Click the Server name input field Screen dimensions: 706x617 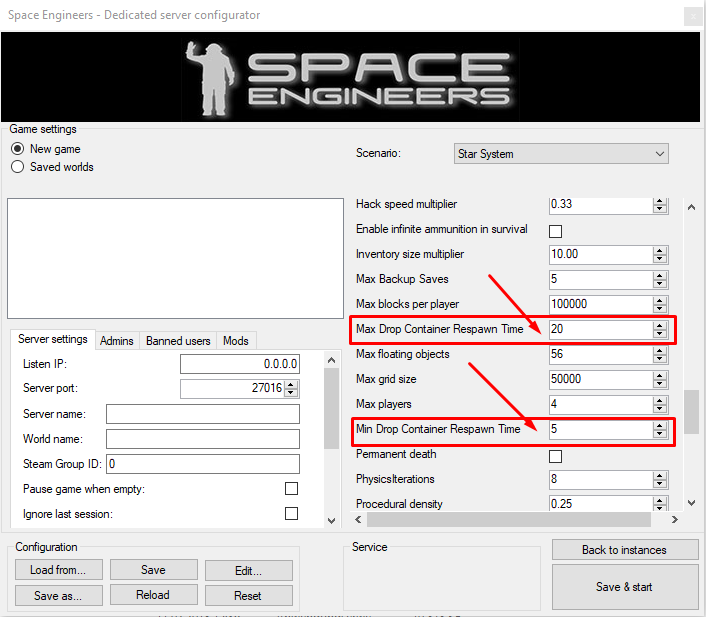tap(203, 414)
